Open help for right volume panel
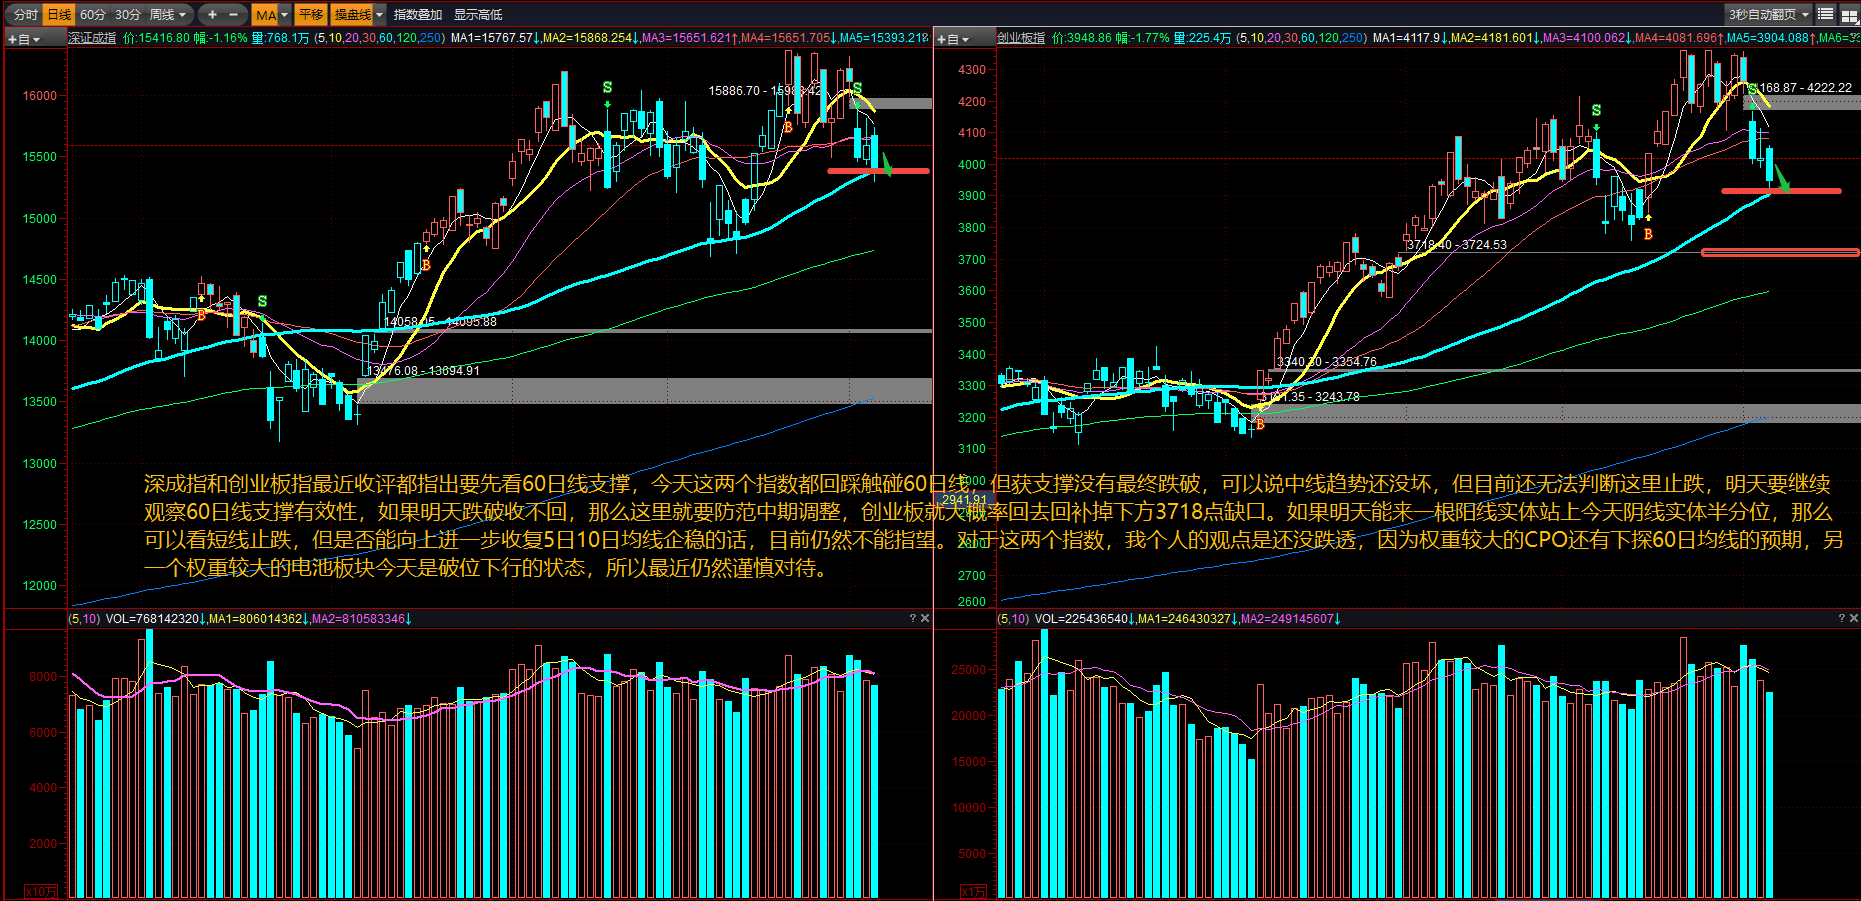The height and width of the screenshot is (901, 1861). pyautogui.click(x=1841, y=618)
